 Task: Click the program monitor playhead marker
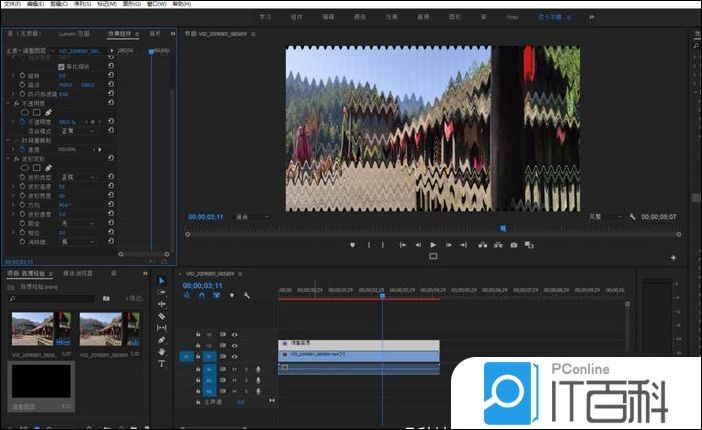[502, 228]
